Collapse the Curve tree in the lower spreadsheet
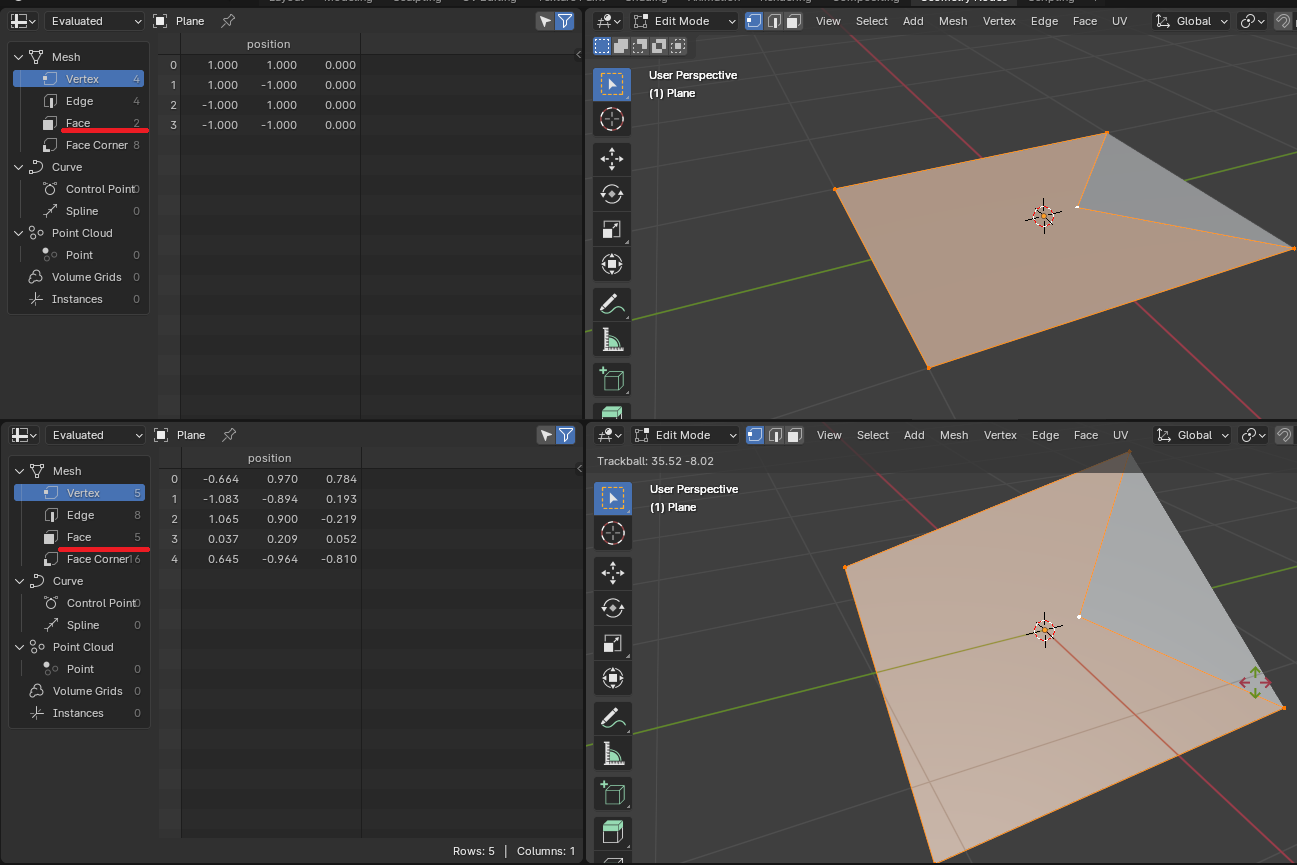1297x865 pixels. (x=20, y=581)
